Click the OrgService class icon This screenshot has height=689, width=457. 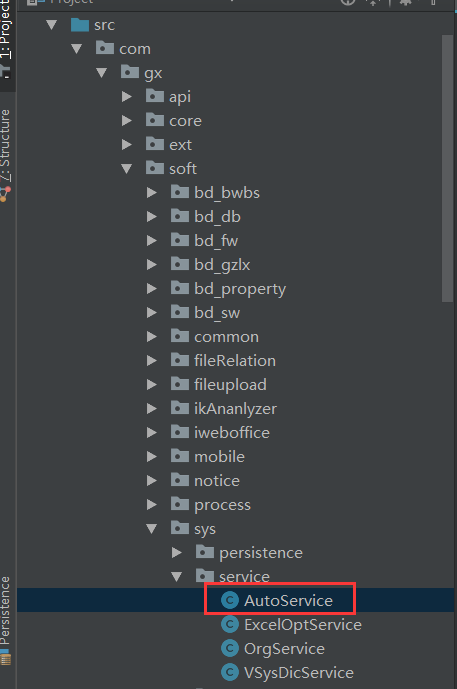pos(229,648)
